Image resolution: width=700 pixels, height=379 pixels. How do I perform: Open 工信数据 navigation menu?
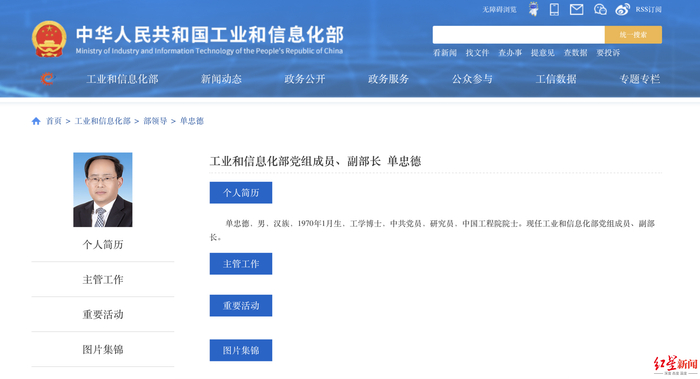tap(556, 79)
